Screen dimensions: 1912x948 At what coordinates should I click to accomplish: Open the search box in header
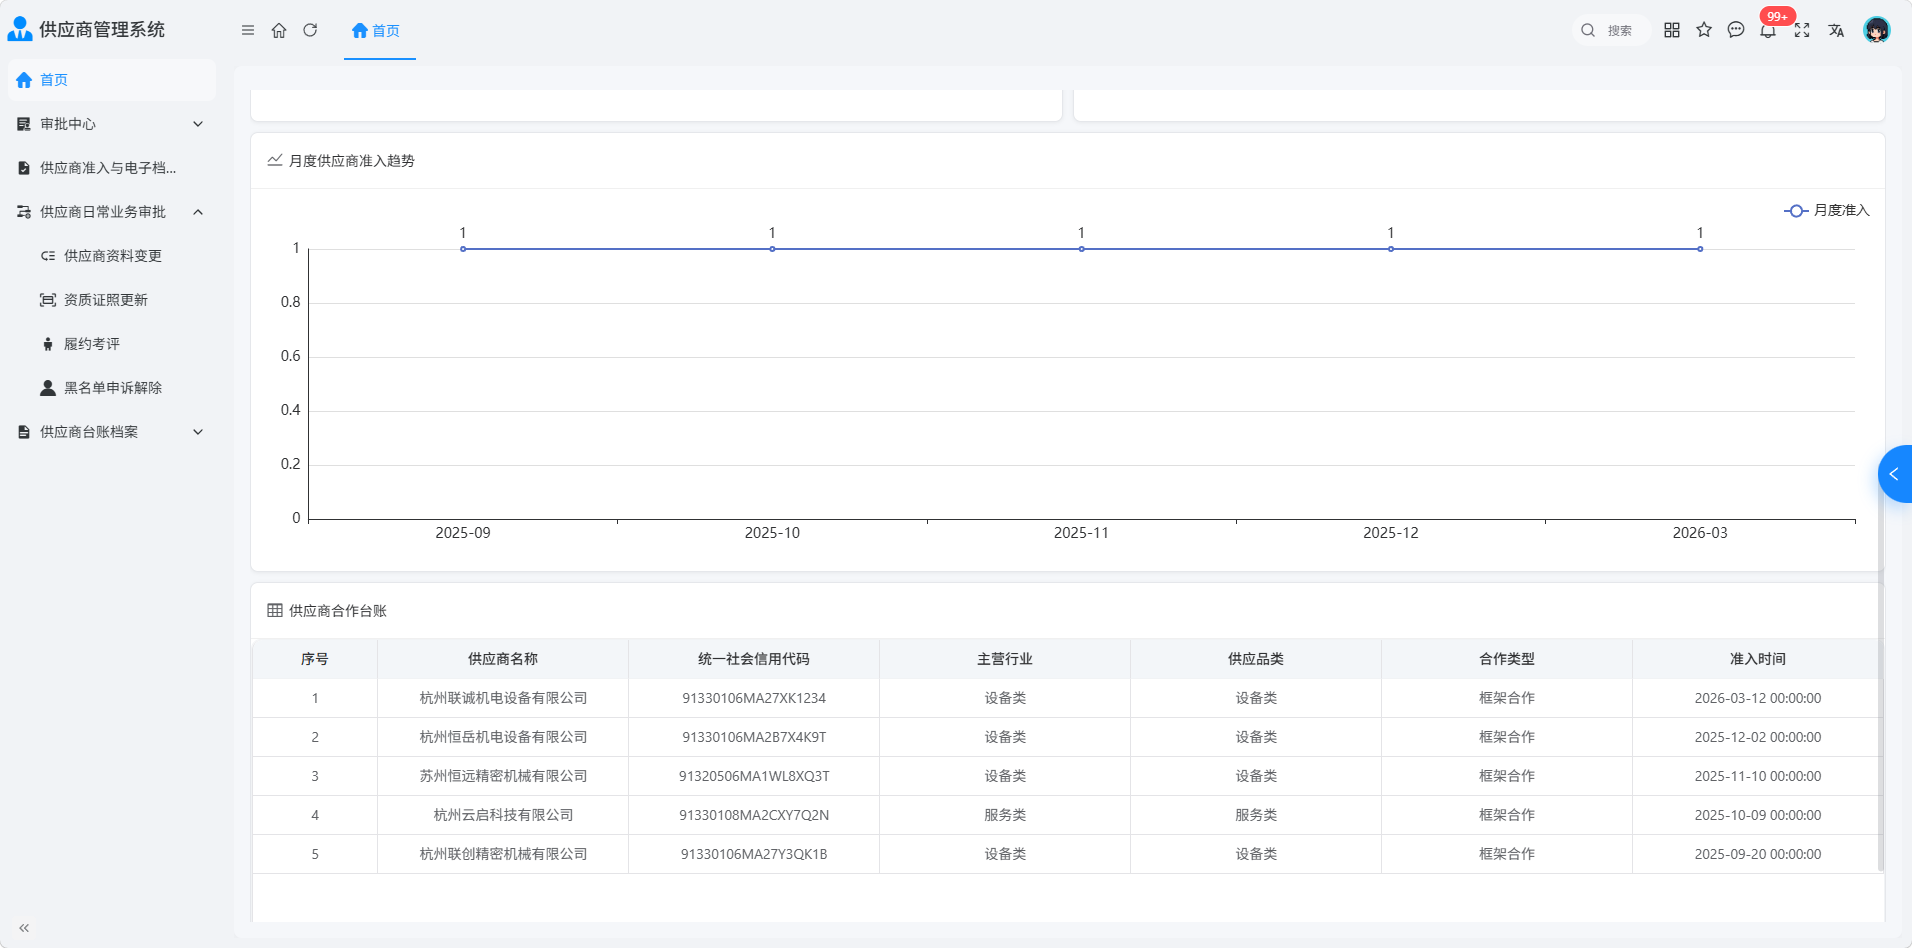(1609, 30)
